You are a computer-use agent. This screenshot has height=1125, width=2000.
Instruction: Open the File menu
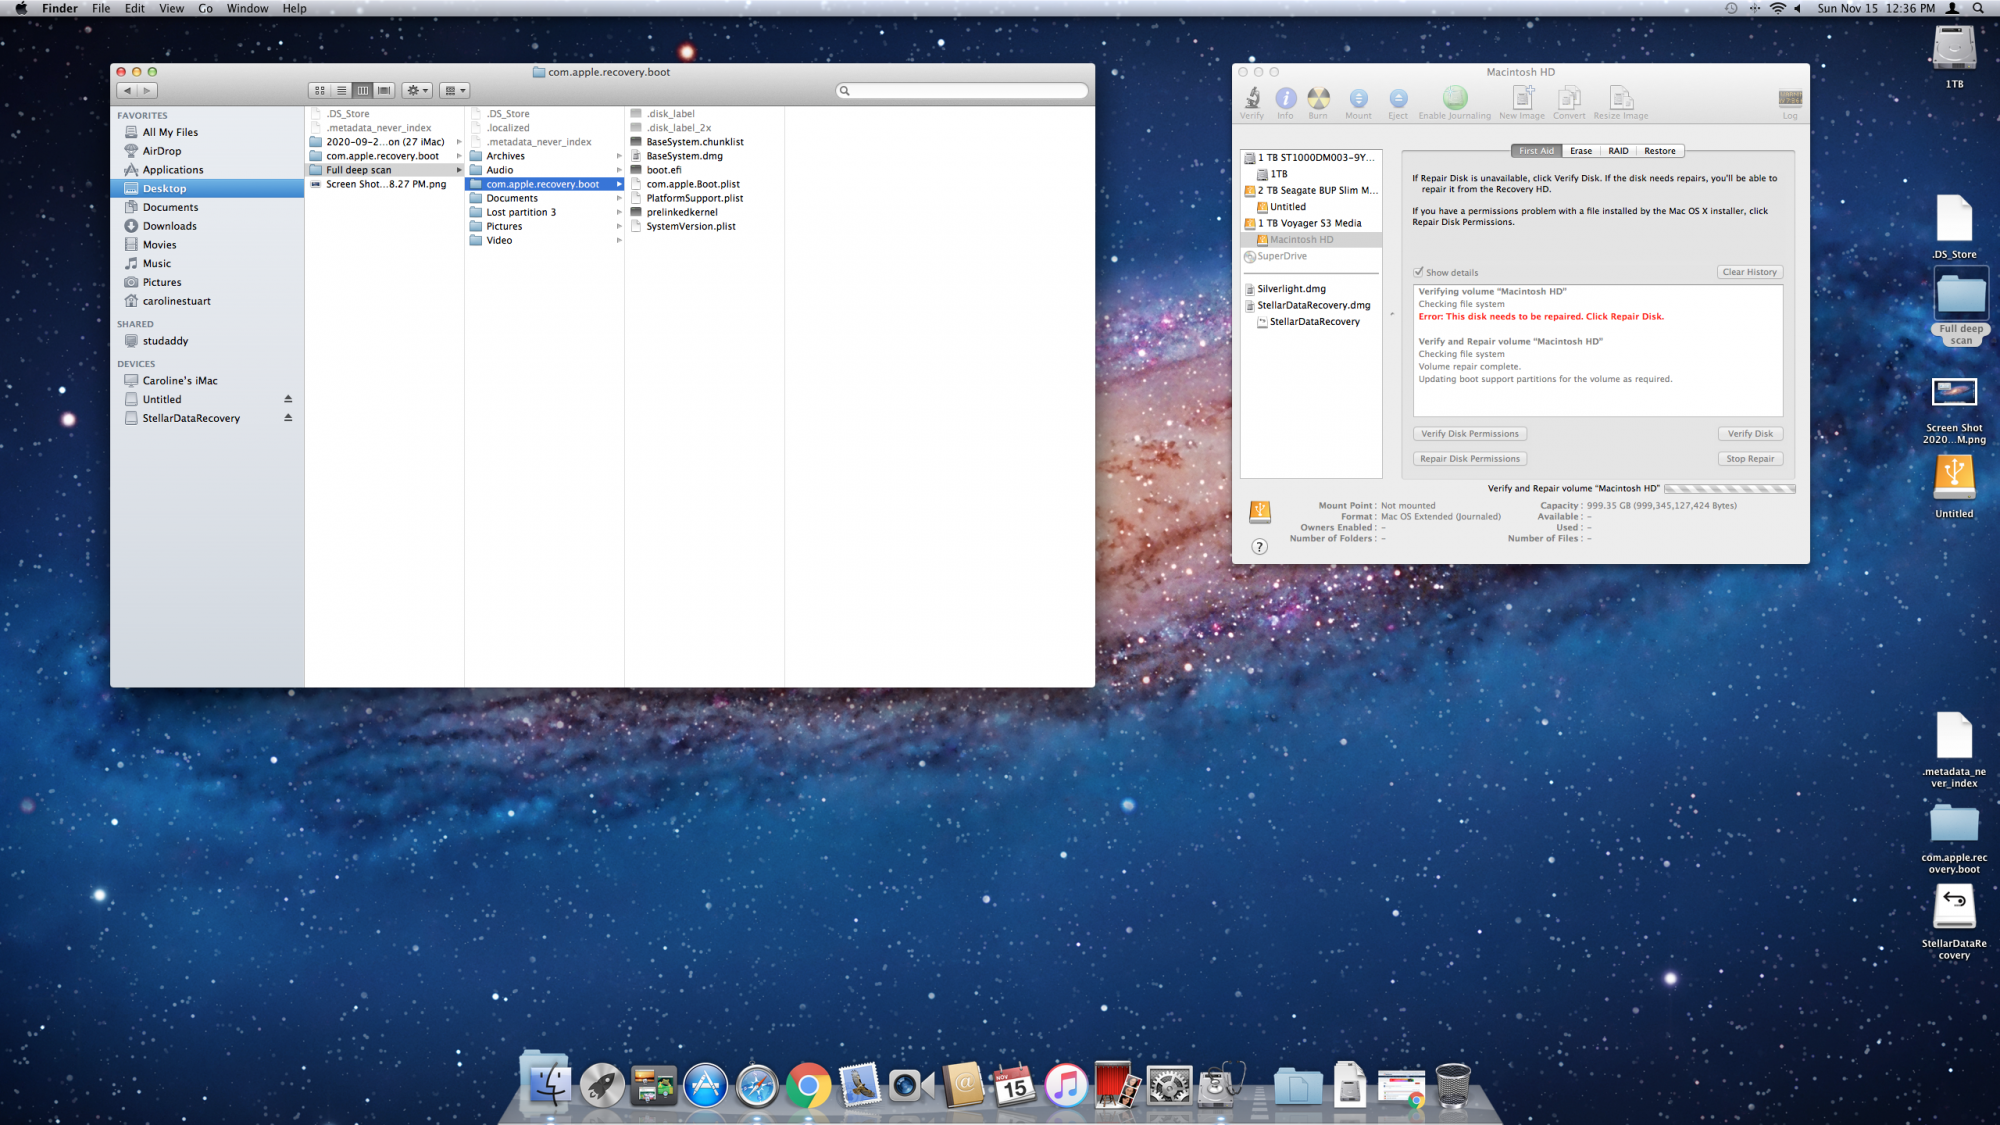pos(101,8)
